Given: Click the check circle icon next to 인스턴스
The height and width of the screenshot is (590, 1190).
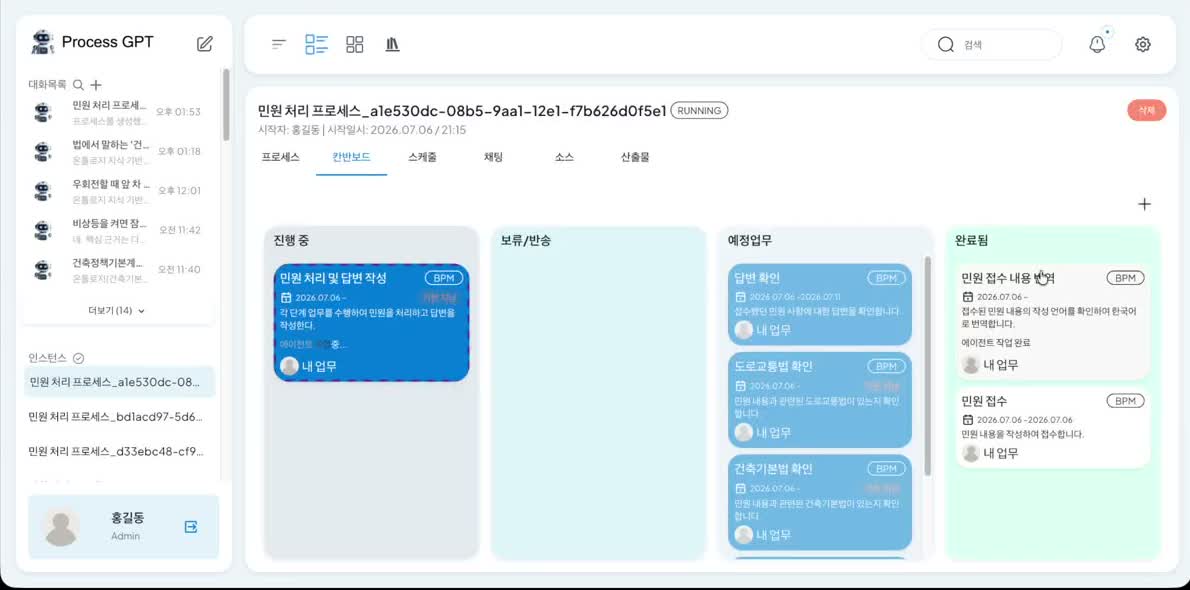Looking at the screenshot, I should click(78, 358).
